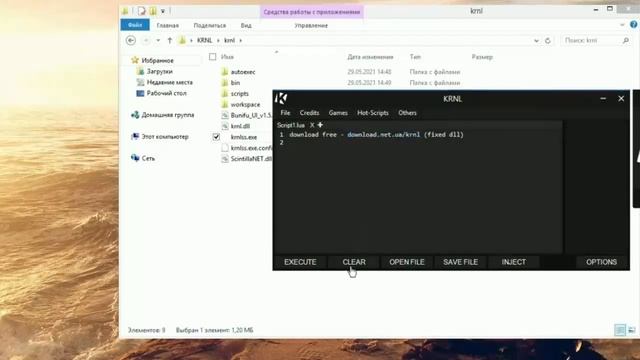Sort by Дата изменения column

(370, 57)
